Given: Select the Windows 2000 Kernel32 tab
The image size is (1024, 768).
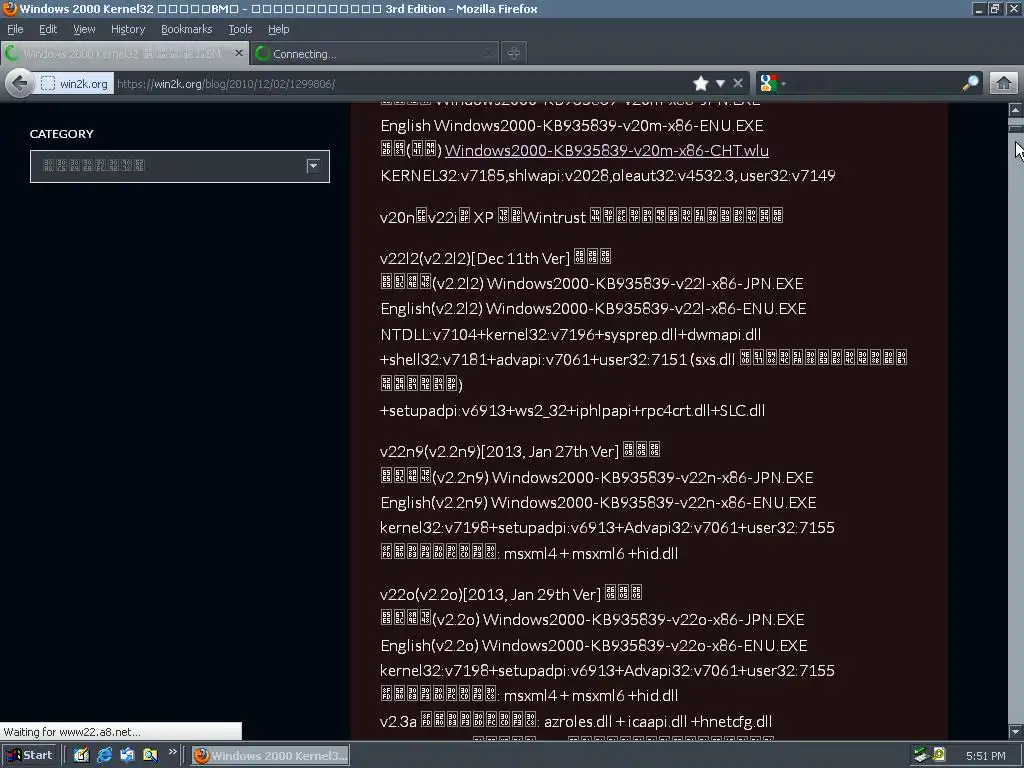Looking at the screenshot, I should click(x=124, y=54).
